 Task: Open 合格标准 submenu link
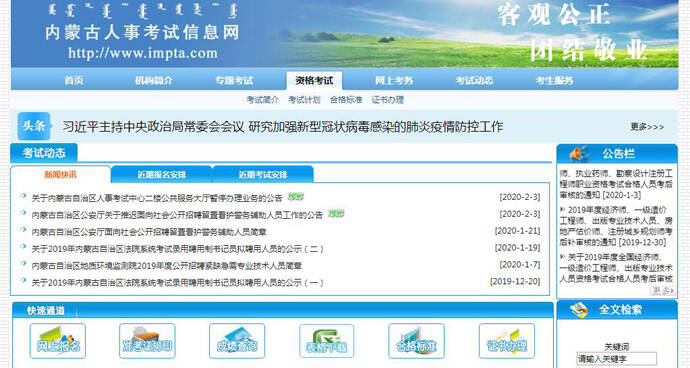click(x=346, y=100)
